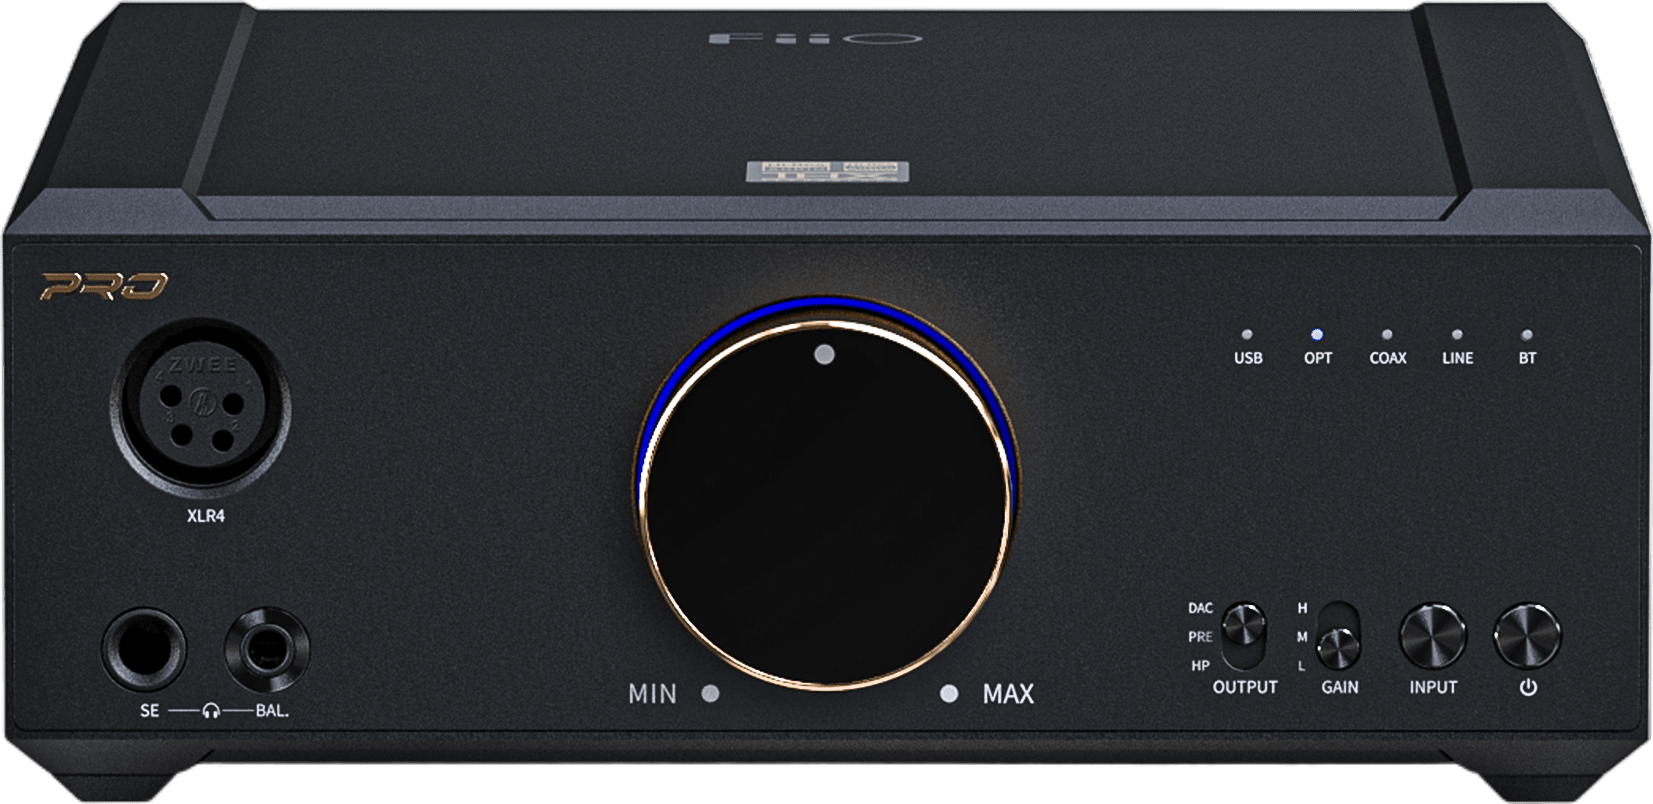Push the INPUT selector button
This screenshot has height=804, width=1653.
(1432, 636)
